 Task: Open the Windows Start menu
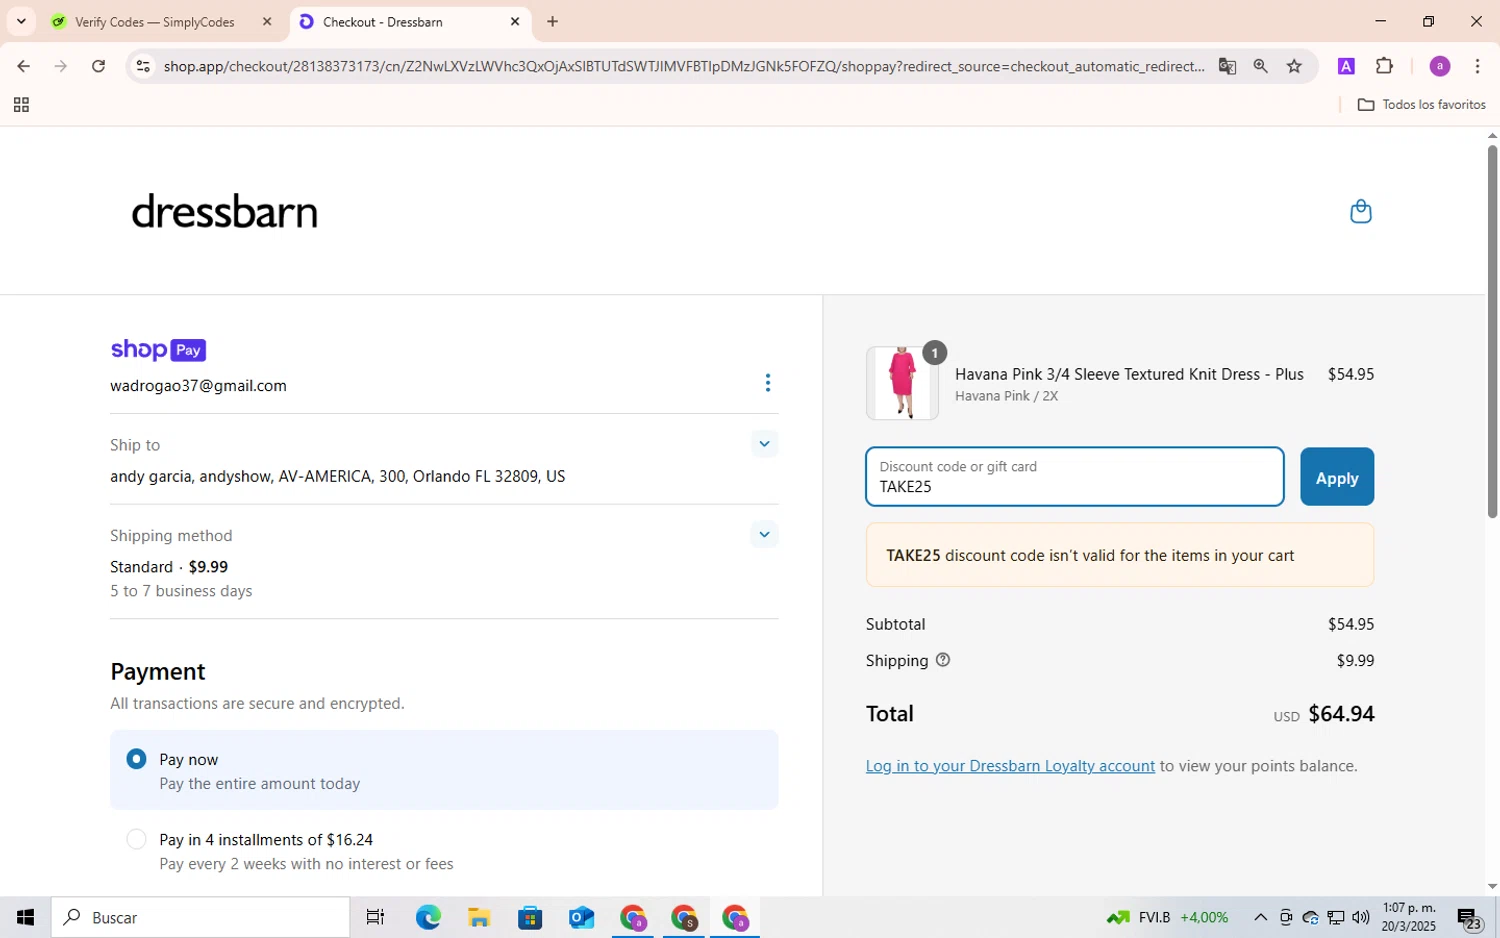click(x=25, y=917)
